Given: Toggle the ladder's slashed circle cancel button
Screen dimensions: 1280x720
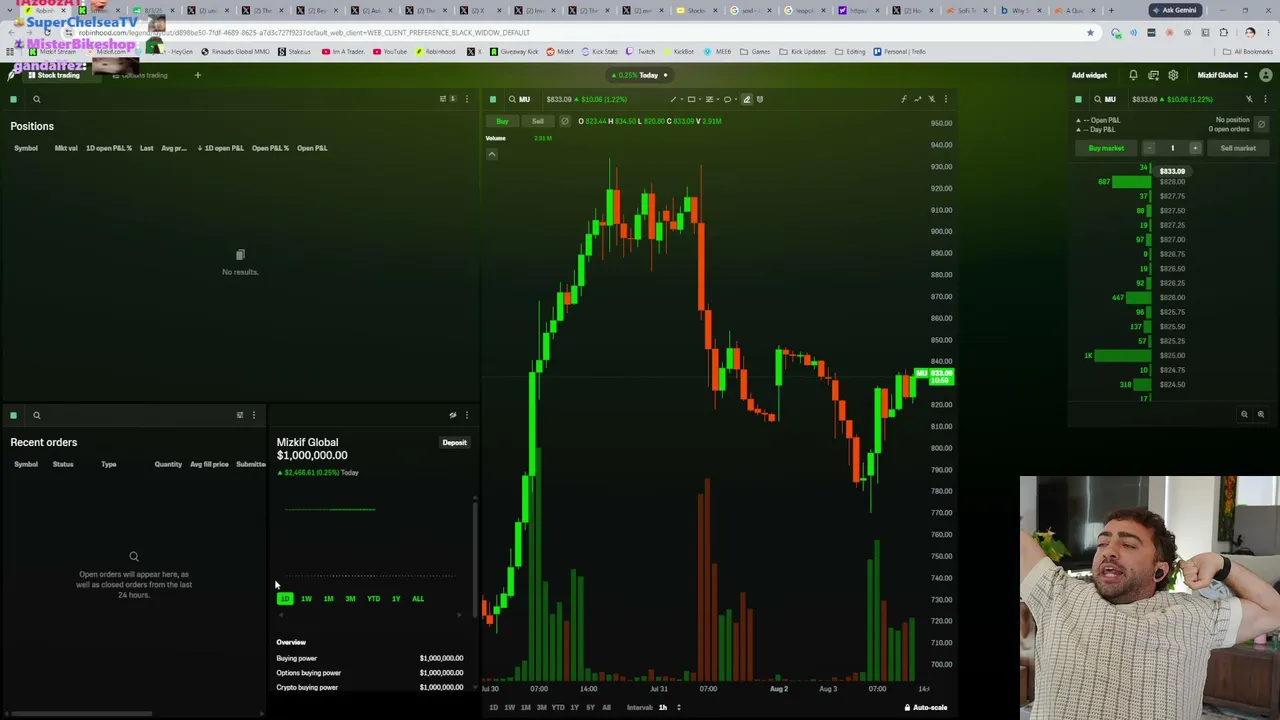Looking at the screenshot, I should tap(1261, 125).
